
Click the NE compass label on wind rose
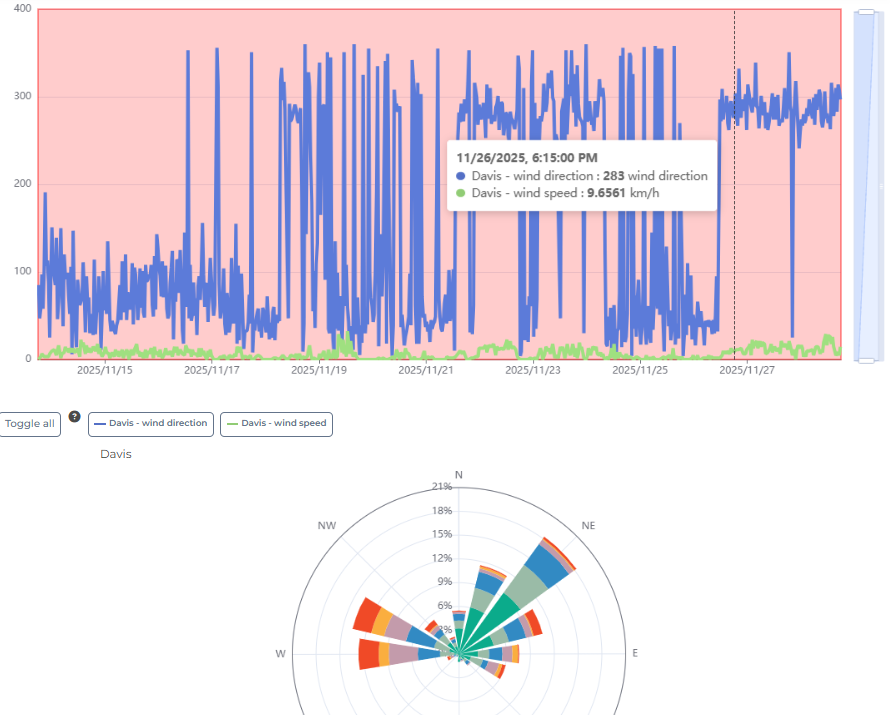tap(588, 525)
